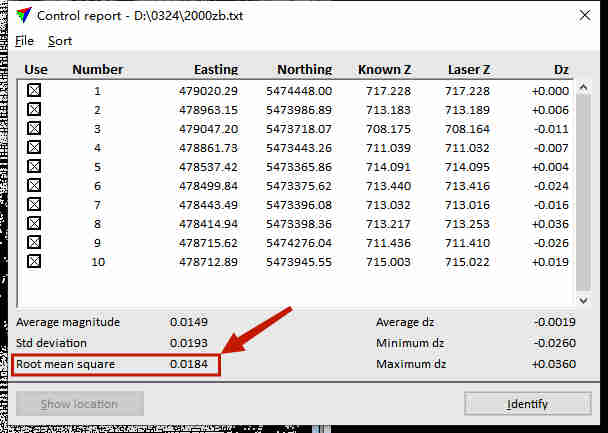Viewport: 608px width, 433px height.
Task: Maximize the Control report window
Action: 538,16
